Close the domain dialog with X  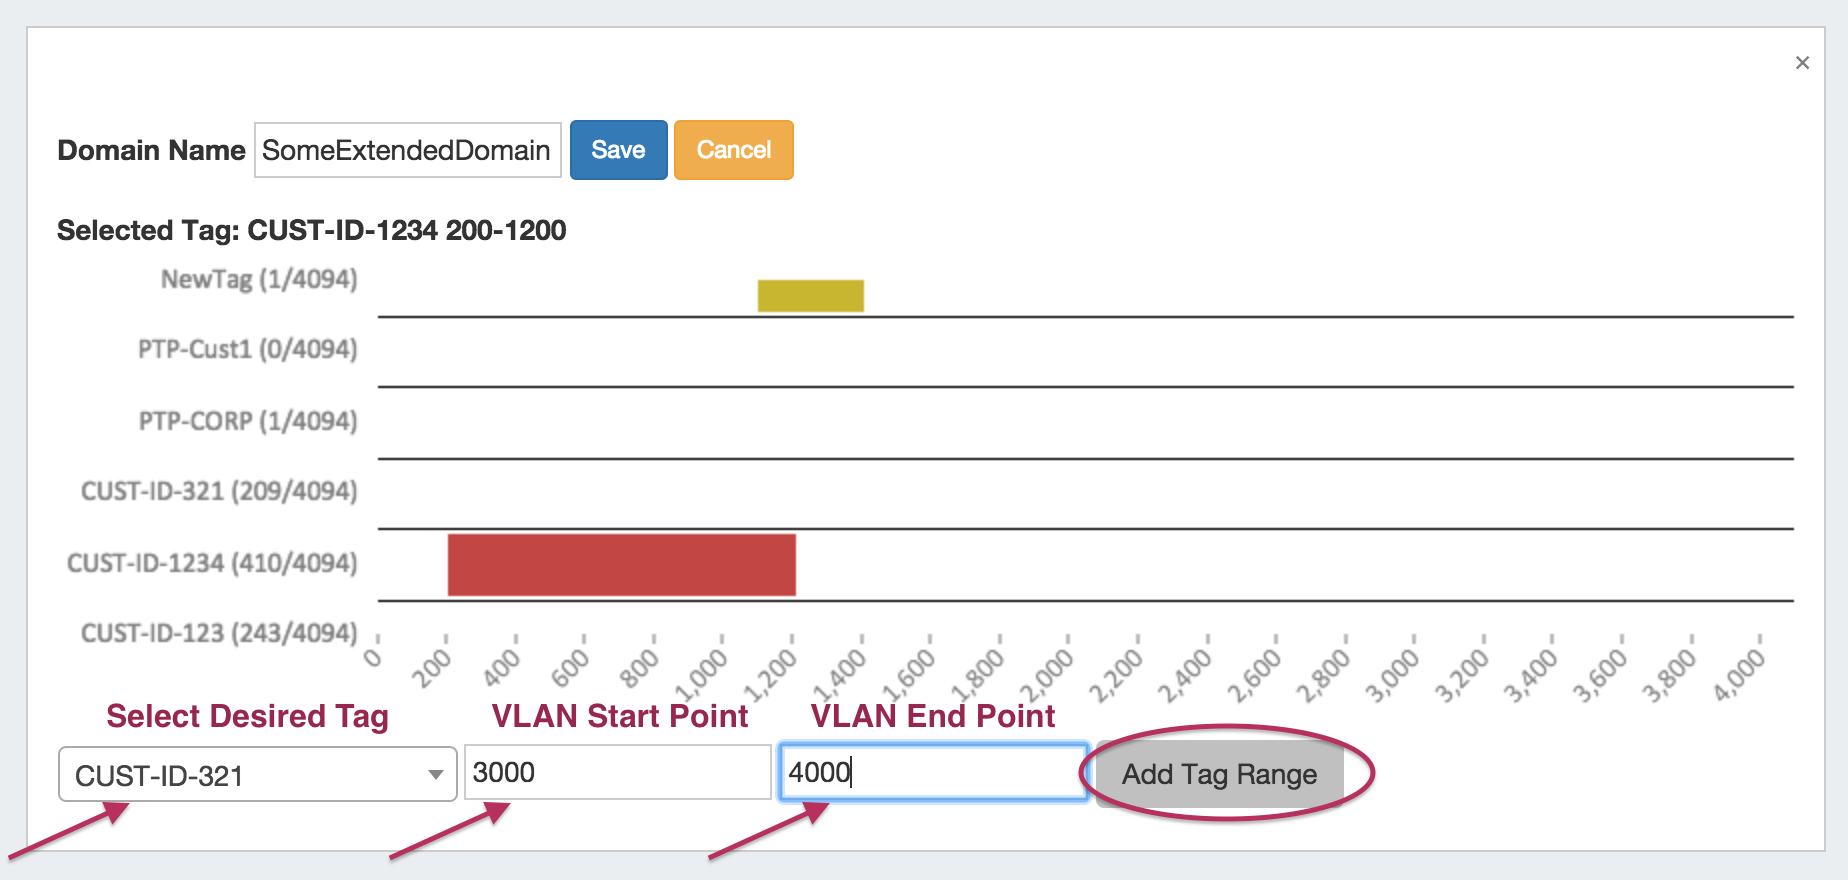1802,63
